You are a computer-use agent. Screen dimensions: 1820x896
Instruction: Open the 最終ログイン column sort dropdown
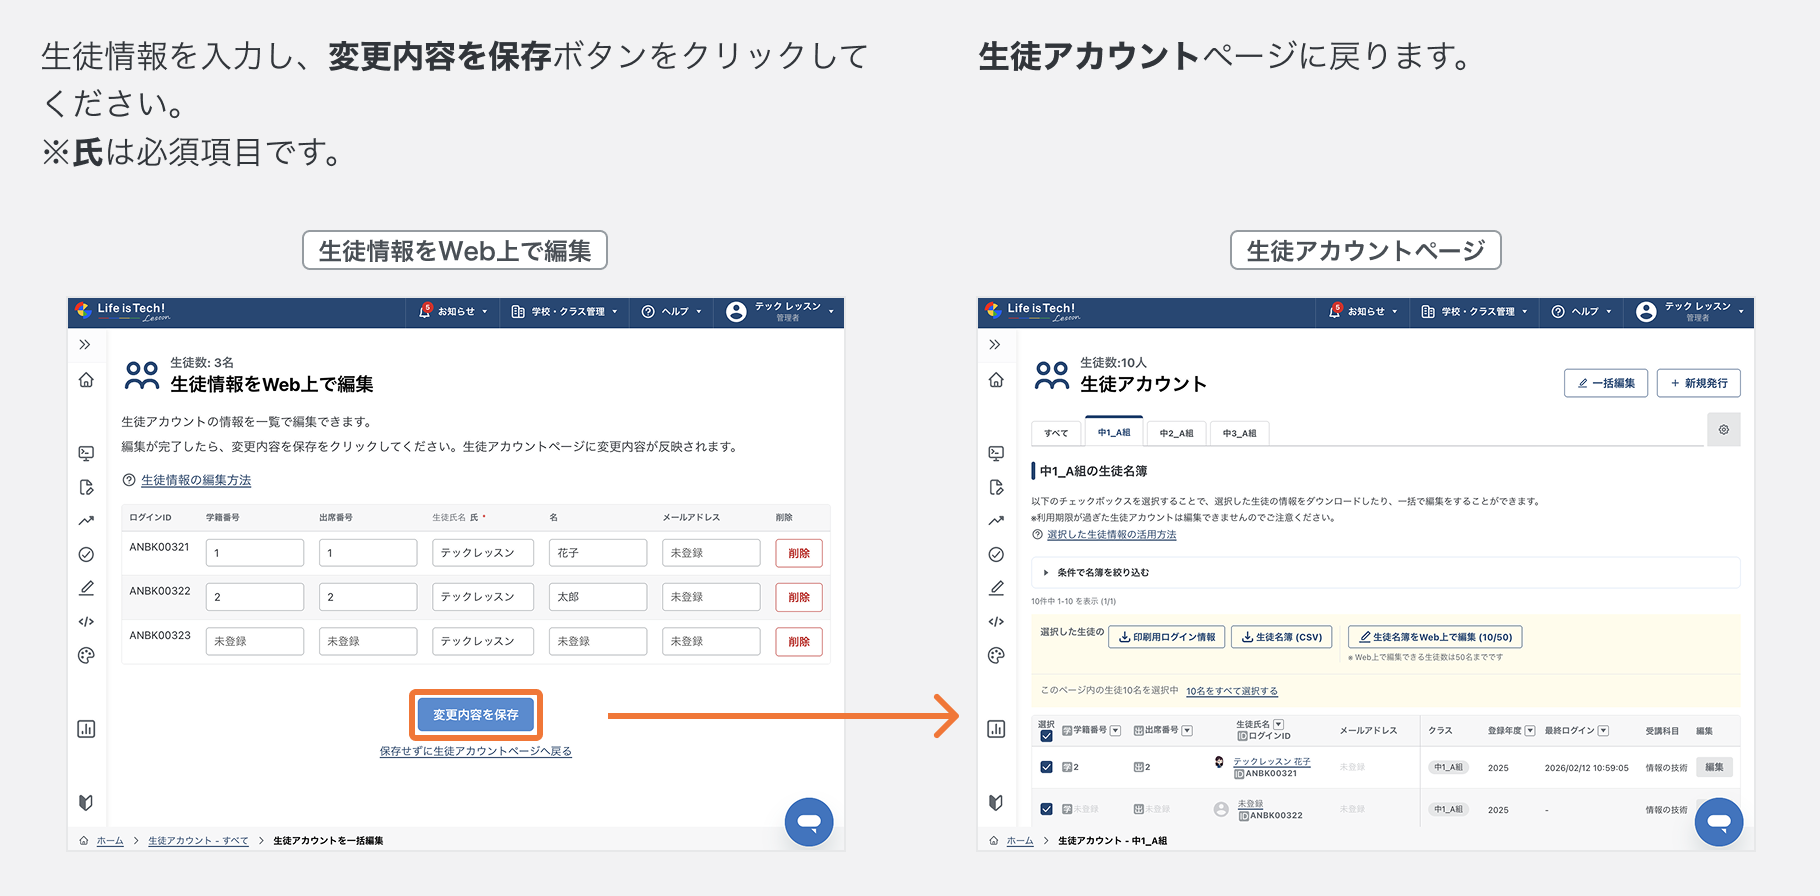point(1603,731)
